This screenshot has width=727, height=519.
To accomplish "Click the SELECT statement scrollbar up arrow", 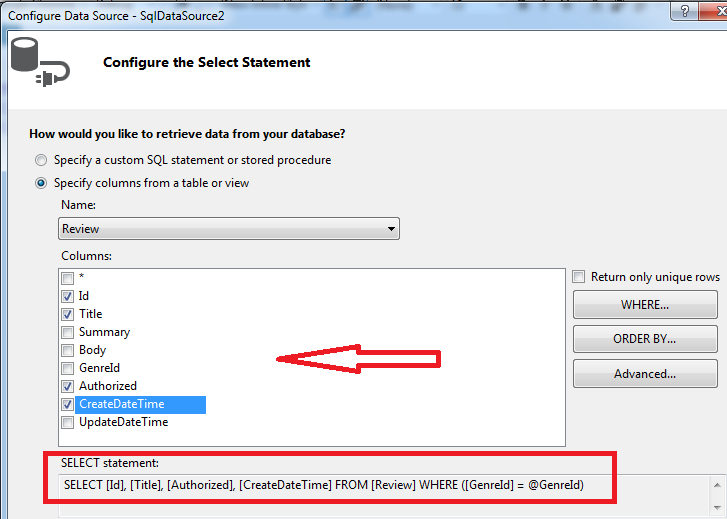I will (x=716, y=485).
